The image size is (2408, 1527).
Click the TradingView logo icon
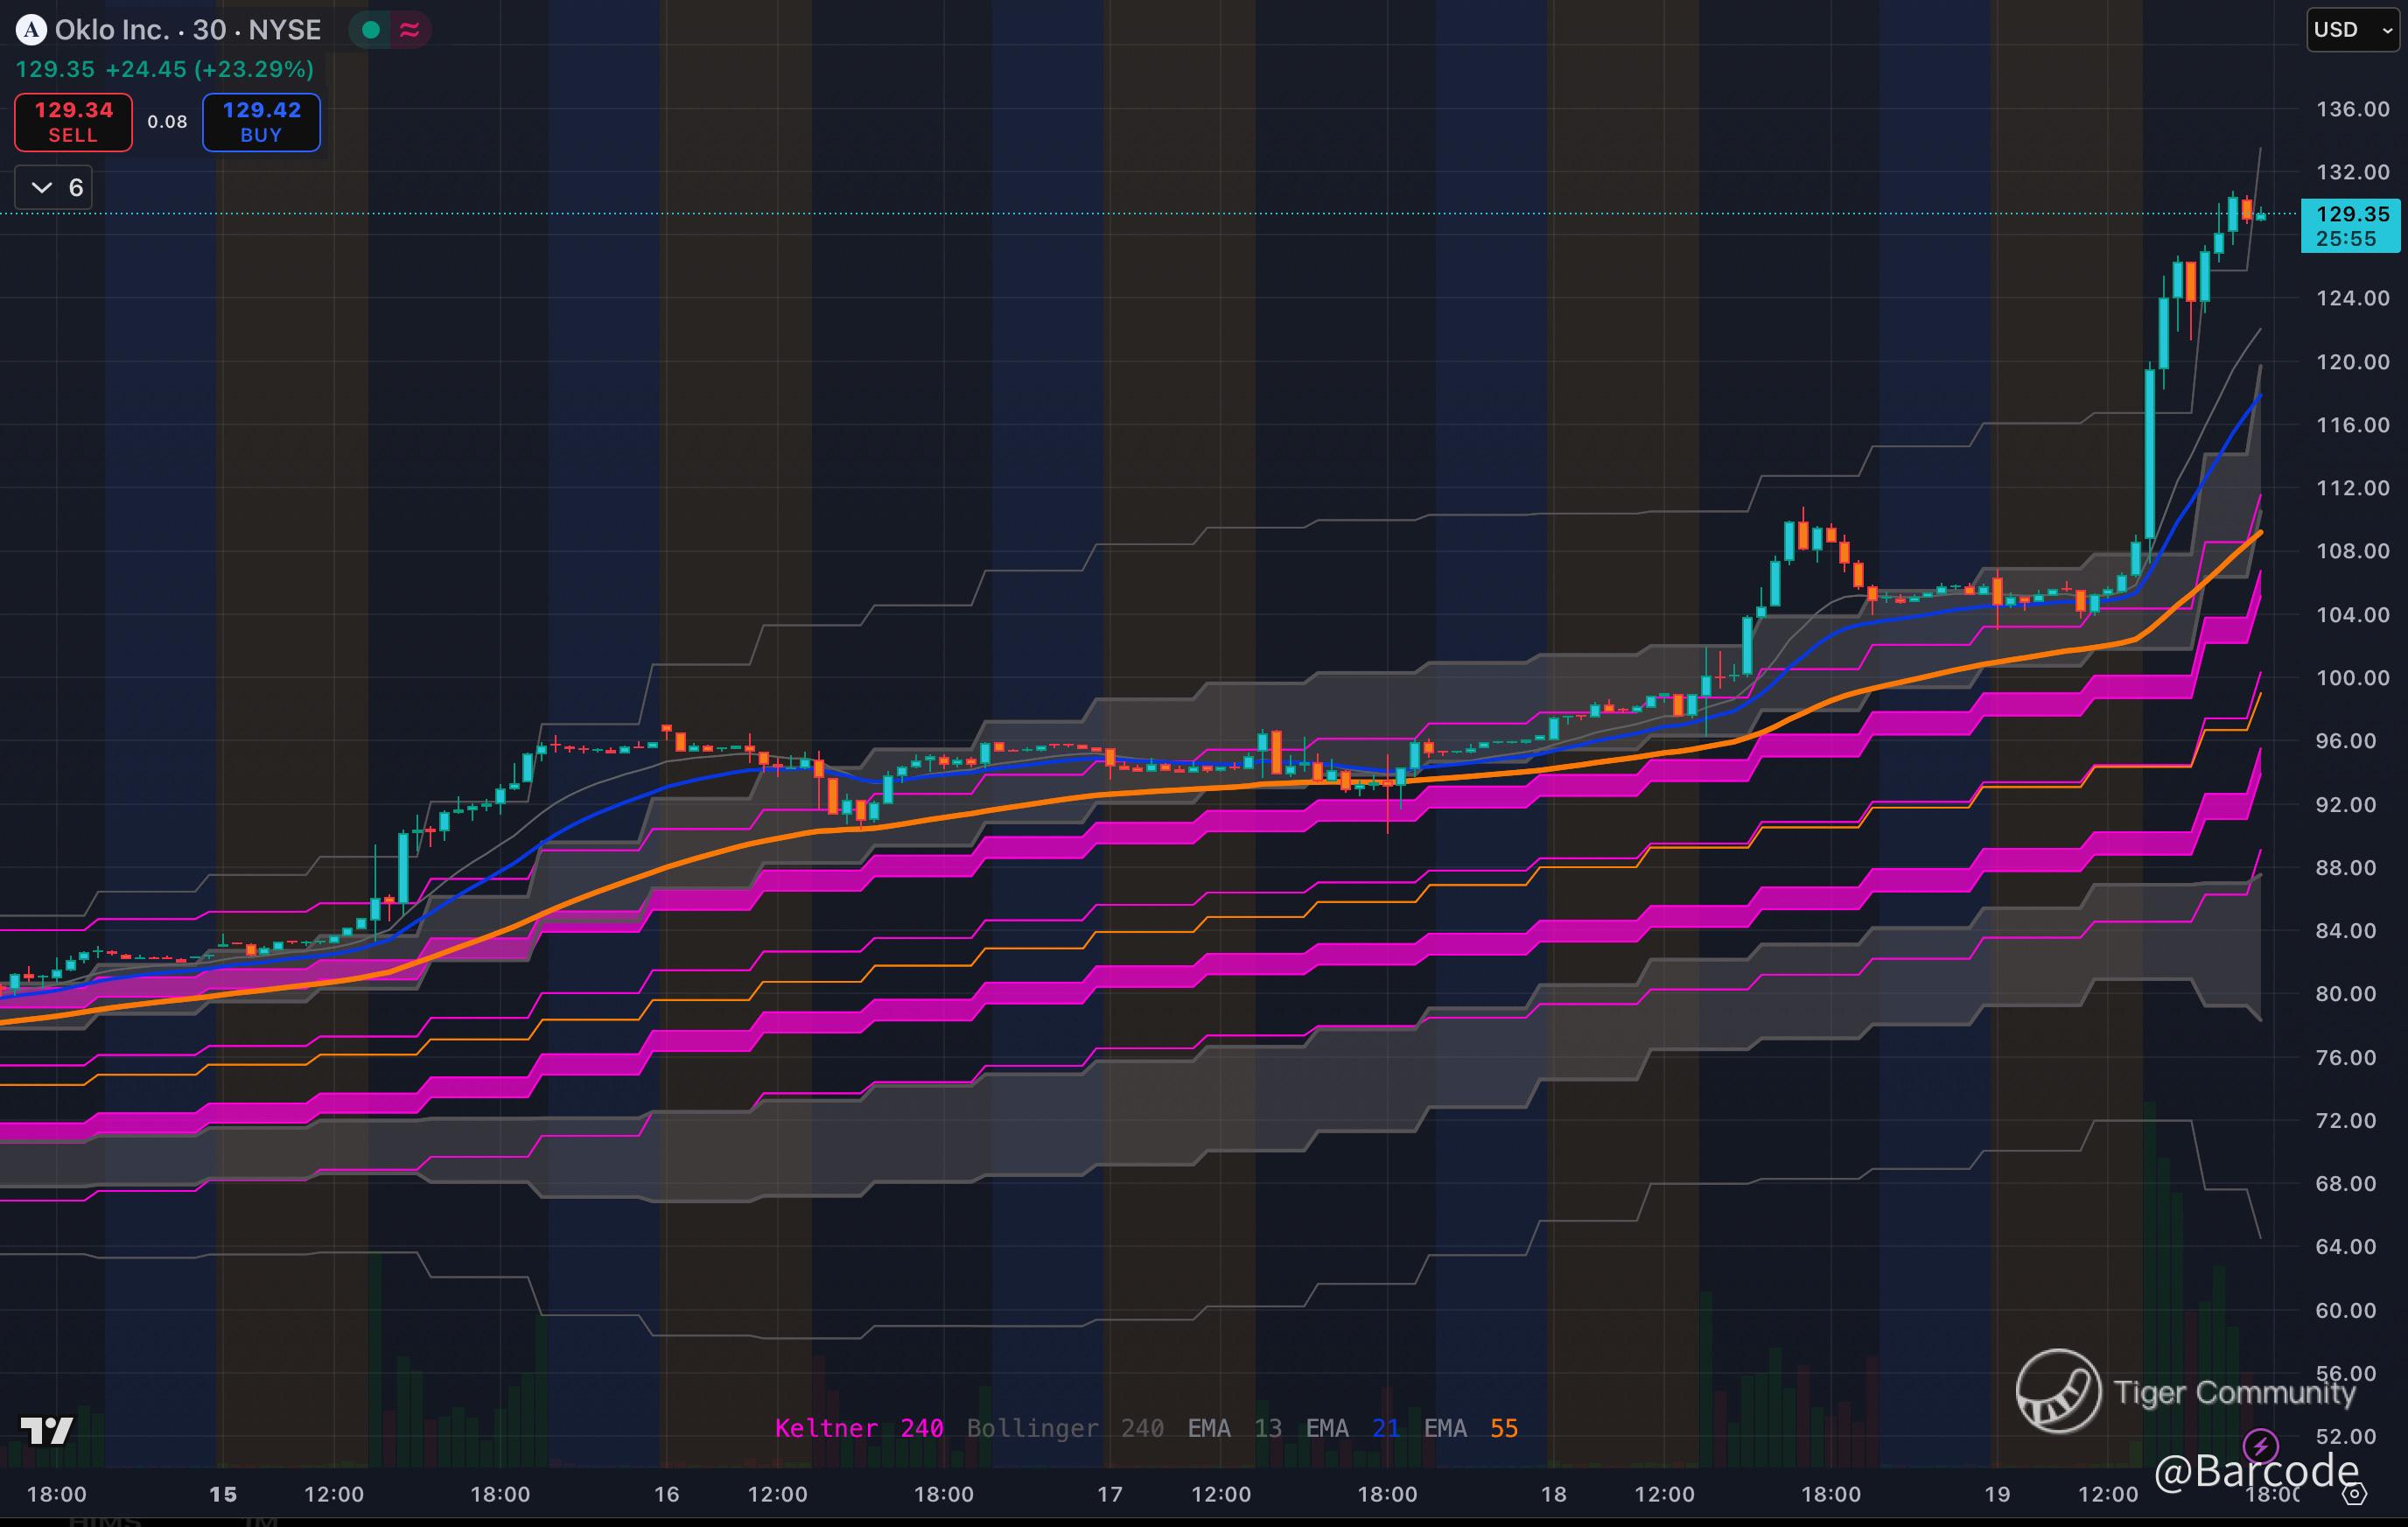coord(46,1431)
